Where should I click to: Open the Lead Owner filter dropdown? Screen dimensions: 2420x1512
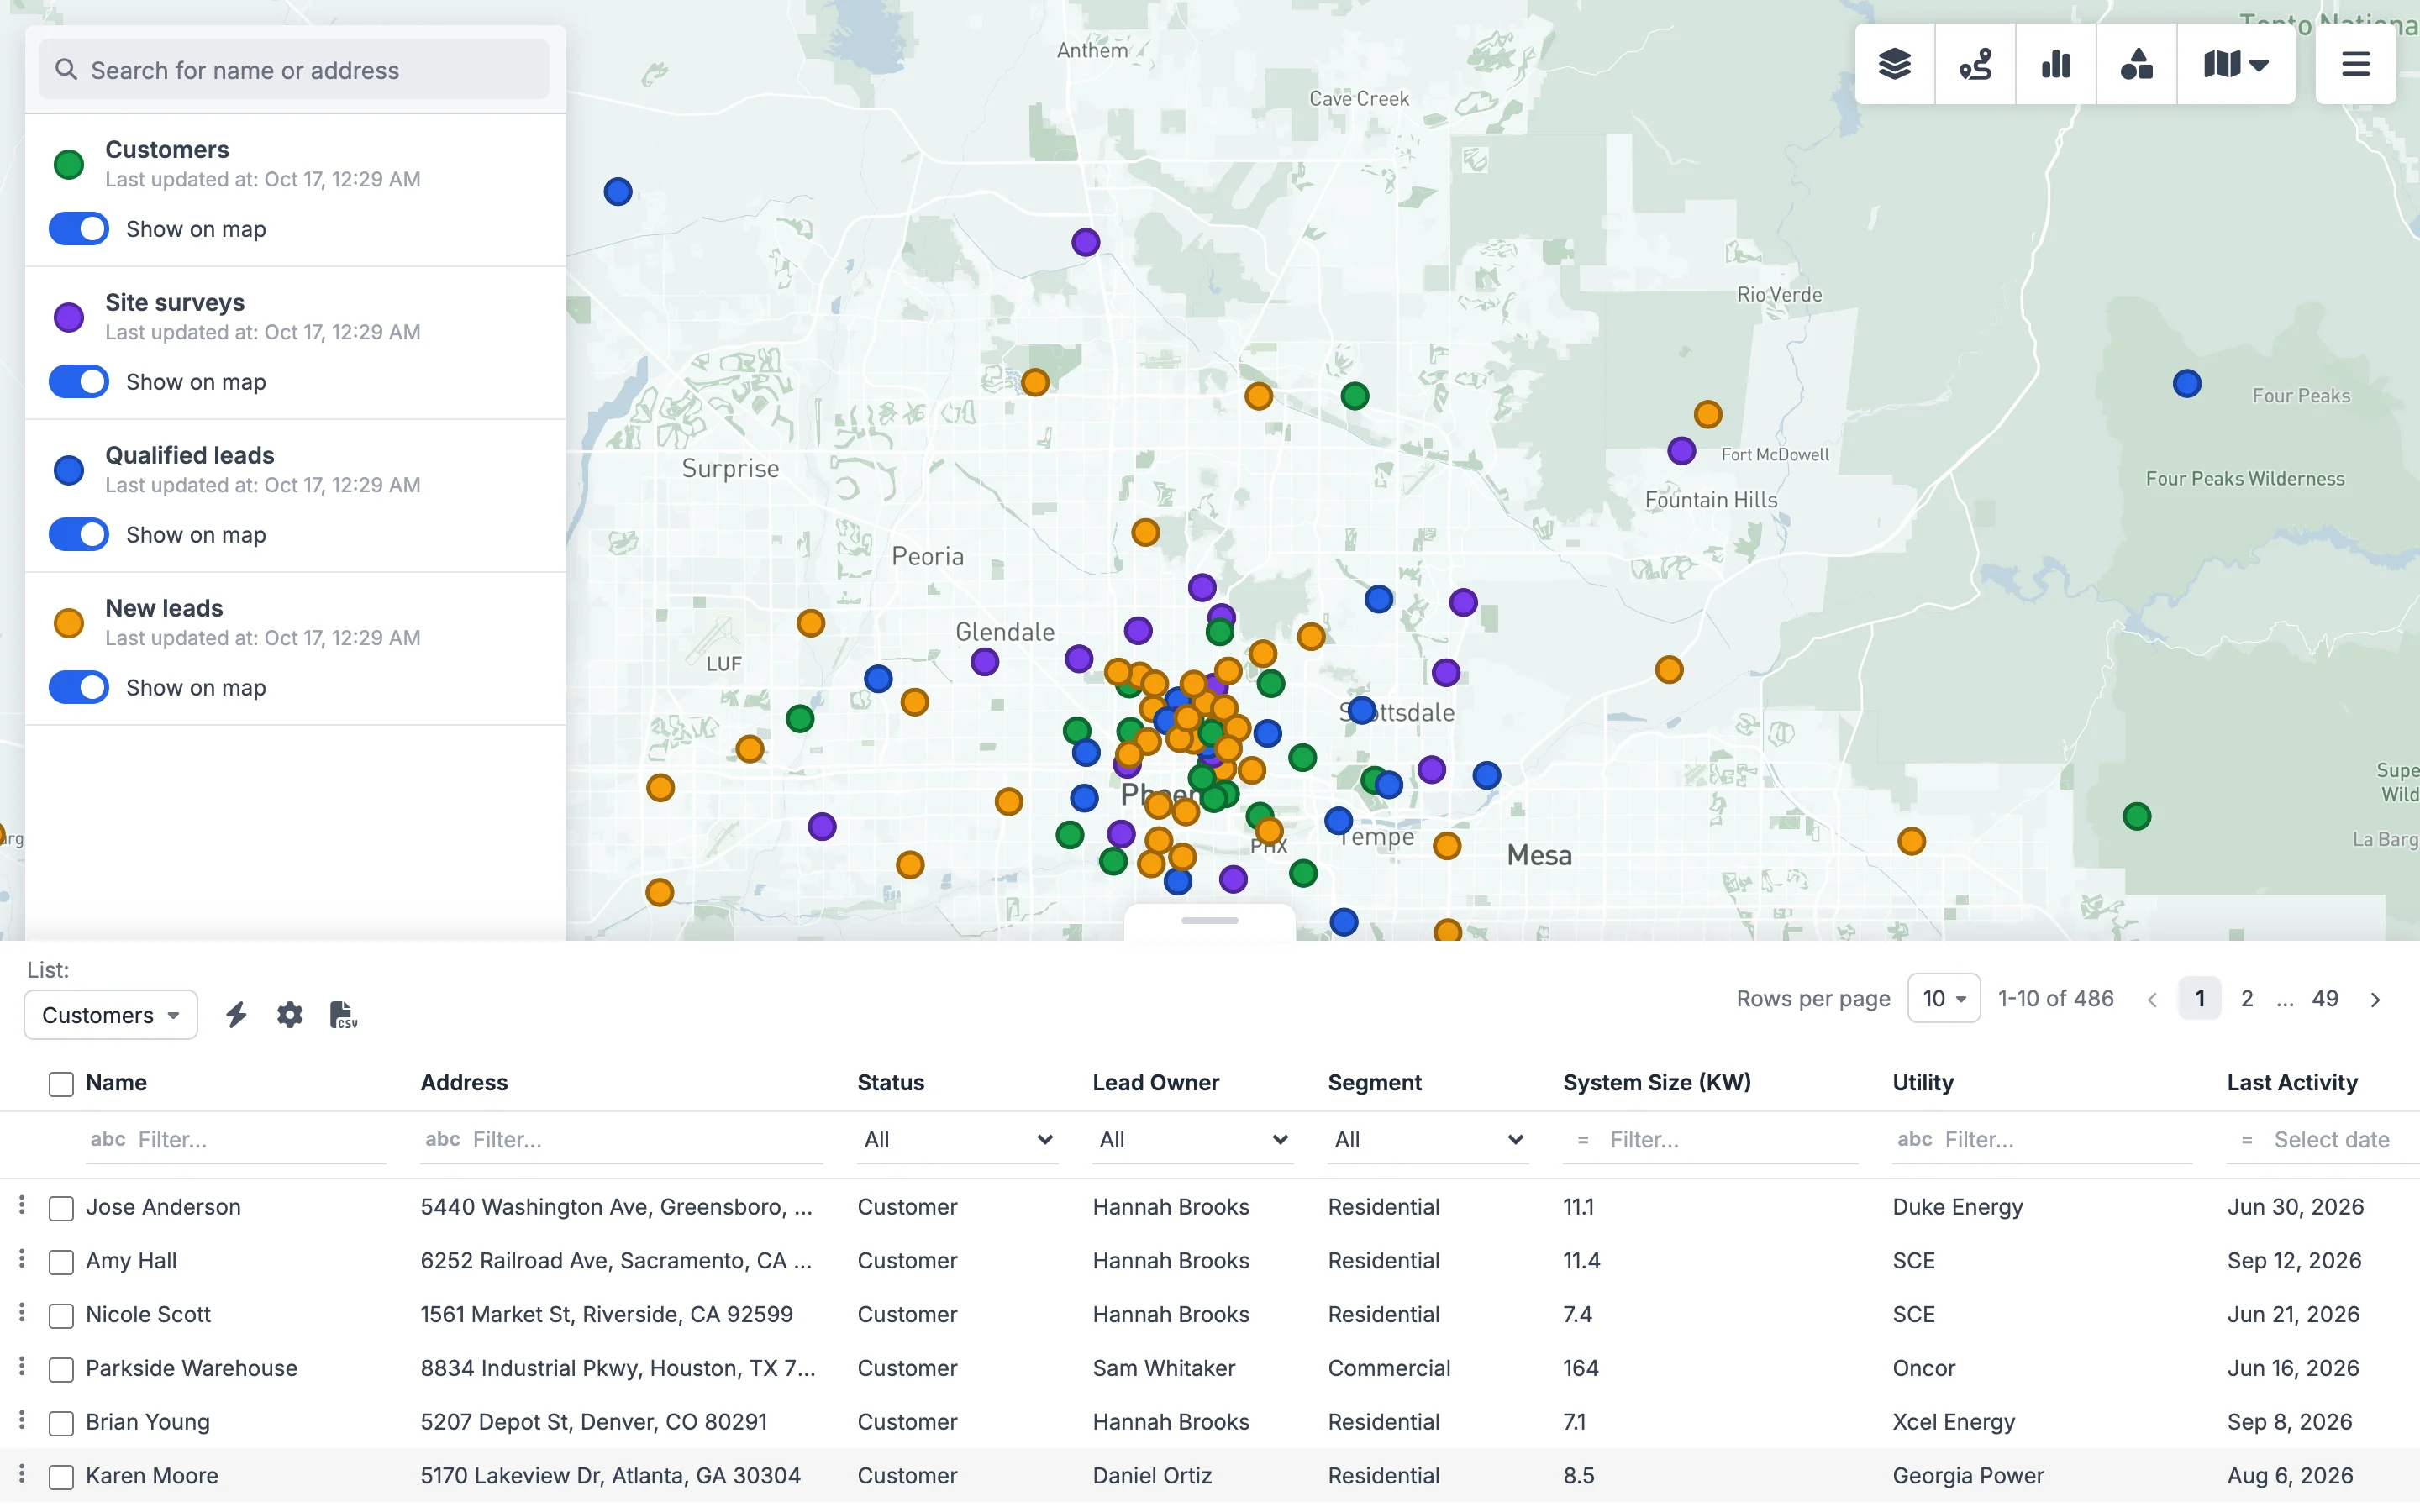pos(1192,1140)
